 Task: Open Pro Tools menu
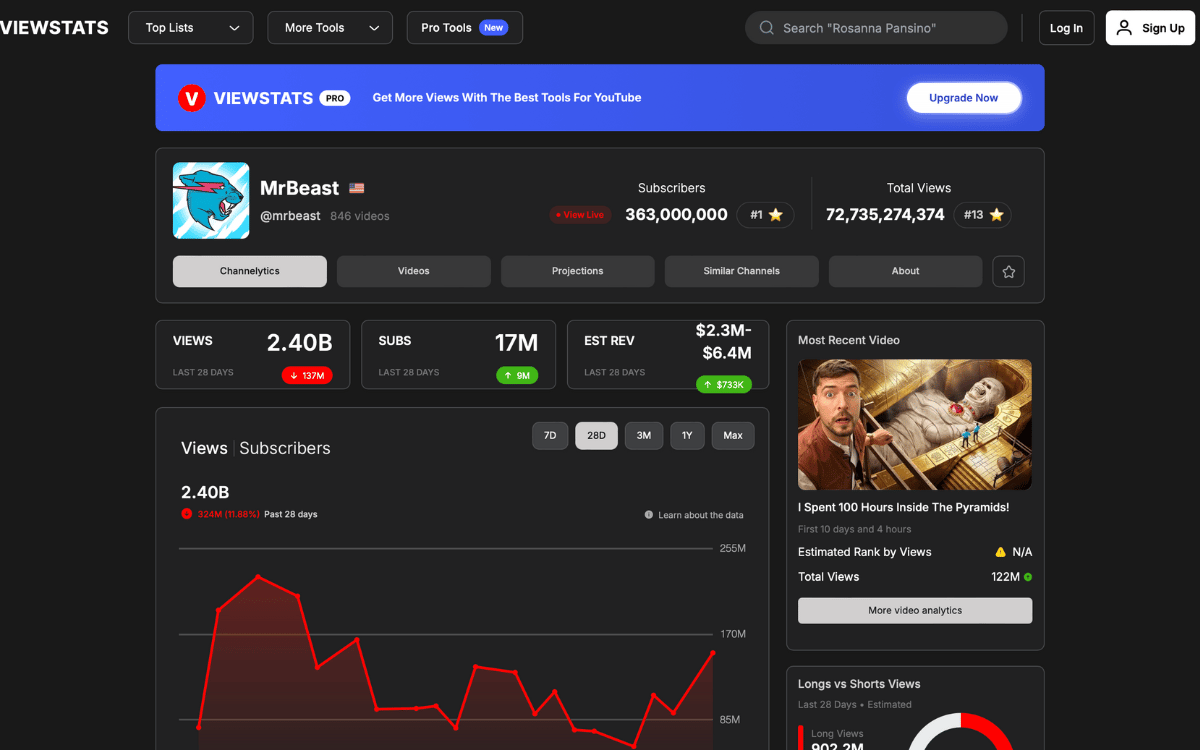click(x=465, y=28)
